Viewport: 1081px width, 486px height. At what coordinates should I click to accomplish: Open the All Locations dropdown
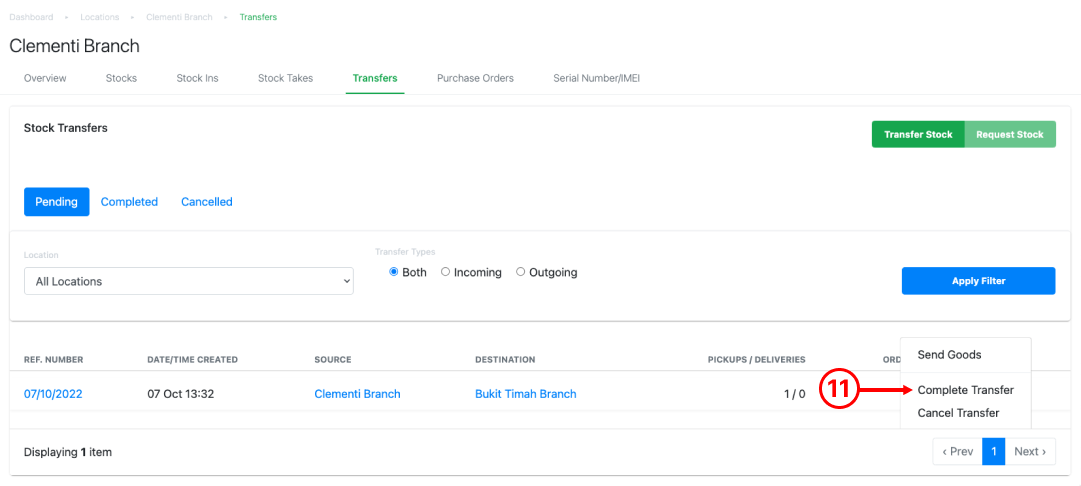pyautogui.click(x=189, y=281)
